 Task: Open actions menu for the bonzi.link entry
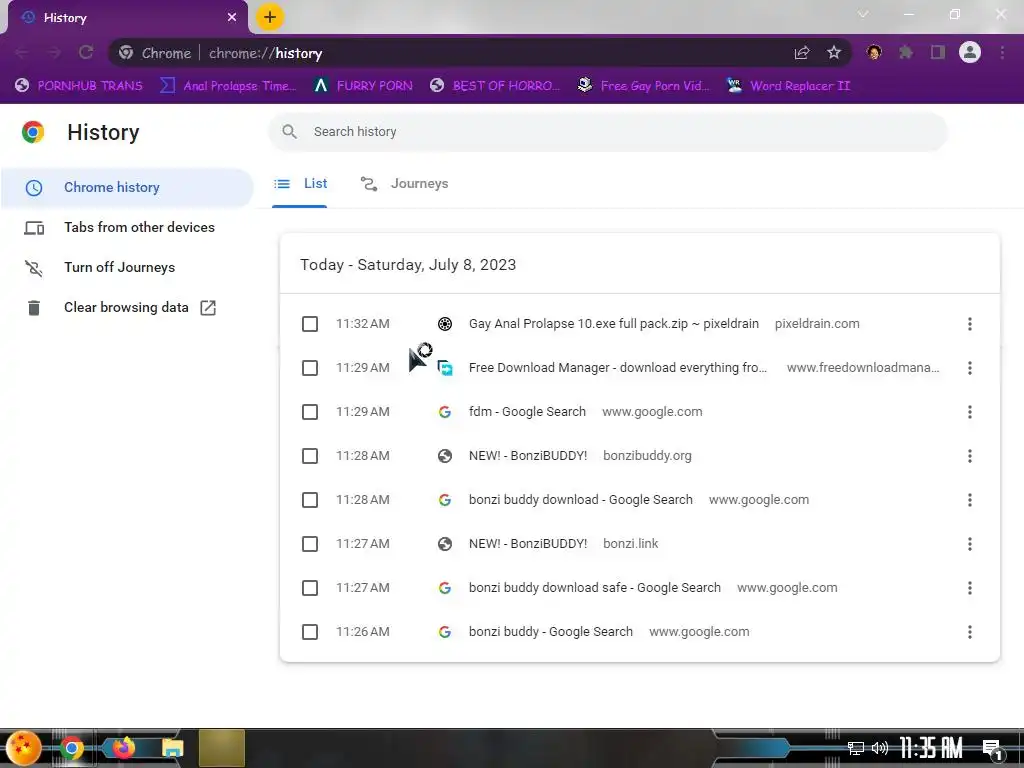[x=970, y=544]
